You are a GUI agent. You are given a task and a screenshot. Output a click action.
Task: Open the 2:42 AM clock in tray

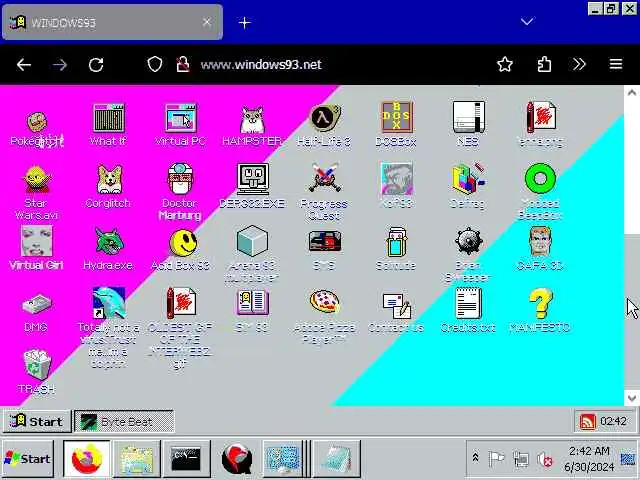click(x=589, y=459)
